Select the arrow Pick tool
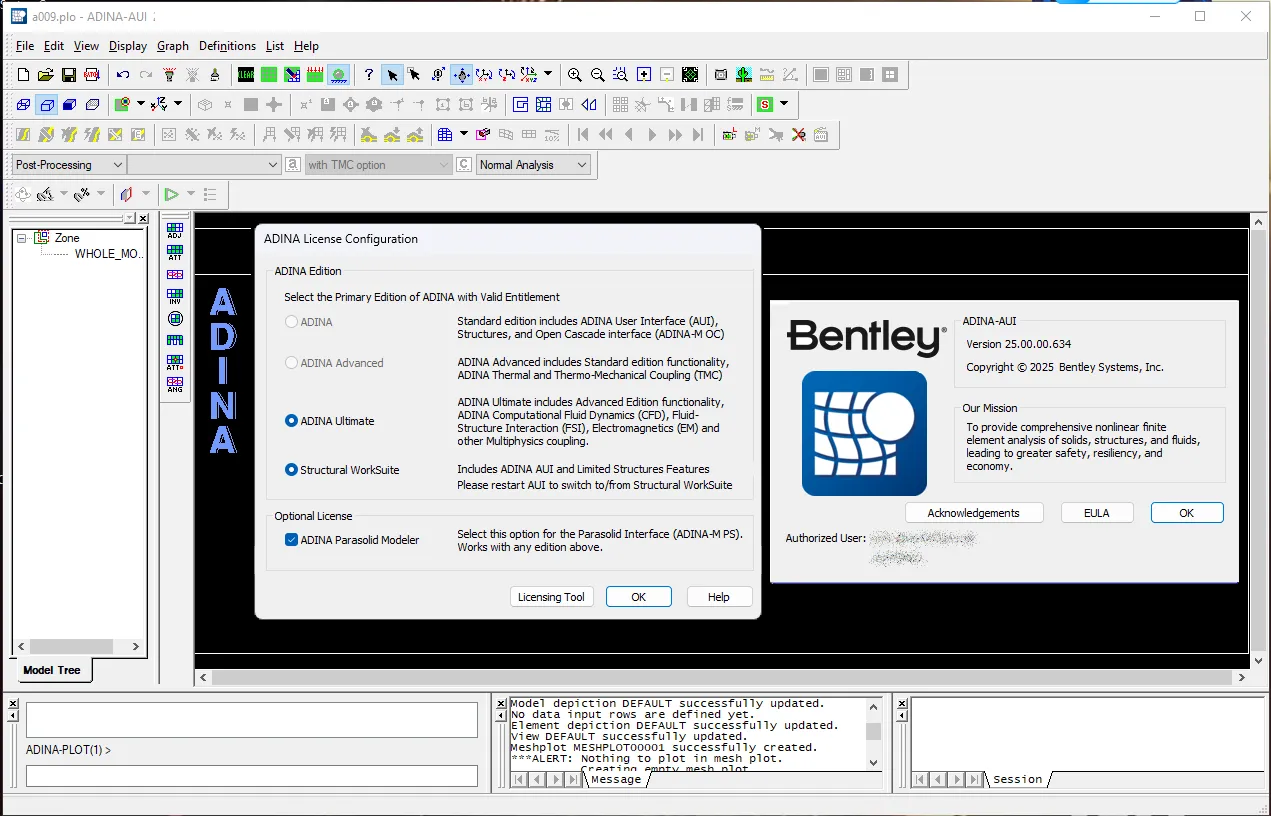This screenshot has width=1271, height=816. coord(392,75)
